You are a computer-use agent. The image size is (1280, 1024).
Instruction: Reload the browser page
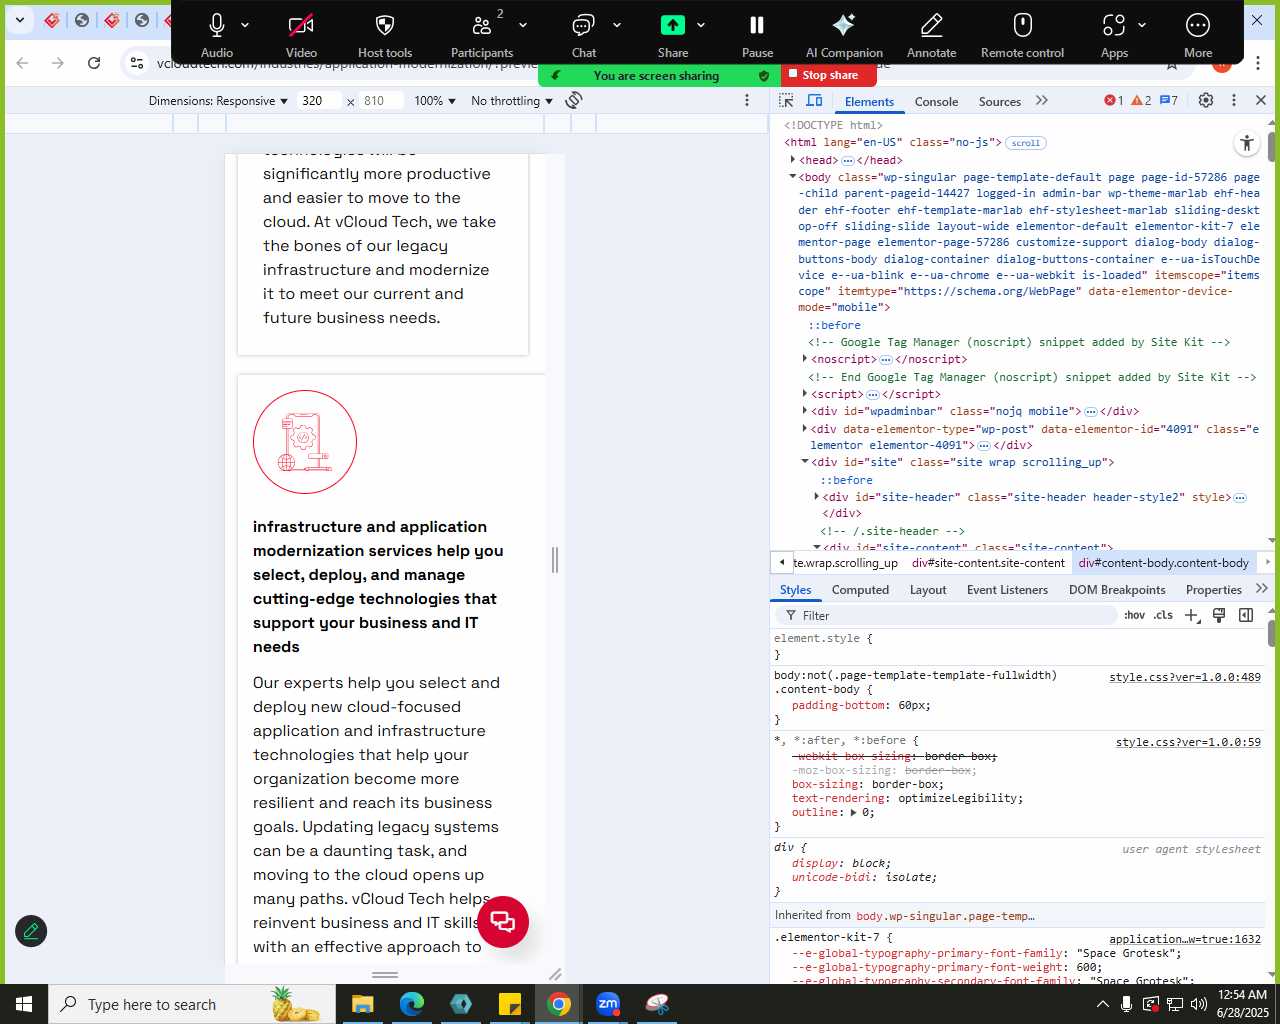point(94,63)
